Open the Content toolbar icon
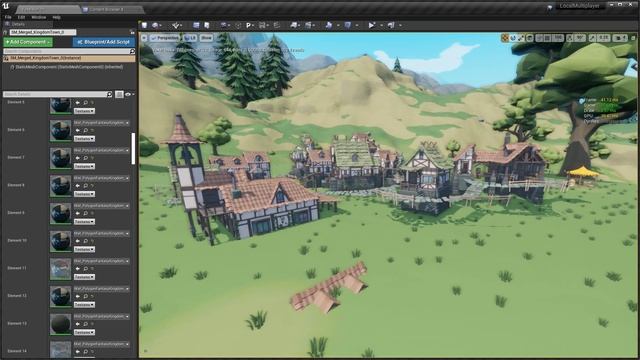640x360 pixels. click(196, 25)
